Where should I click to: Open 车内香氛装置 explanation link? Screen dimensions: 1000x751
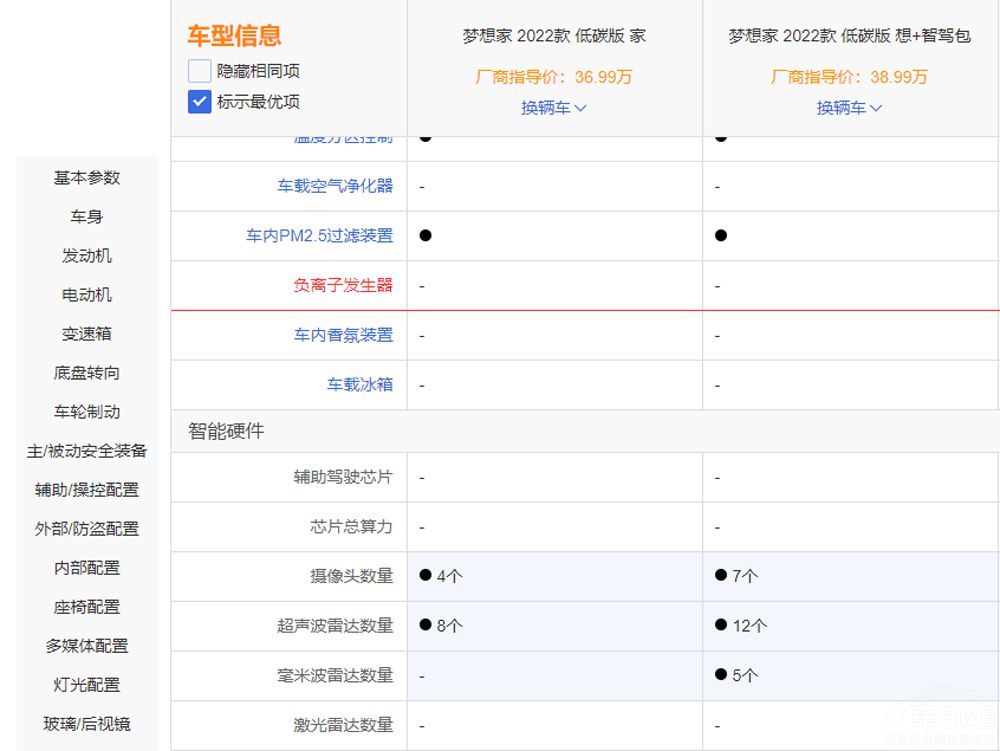[343, 335]
